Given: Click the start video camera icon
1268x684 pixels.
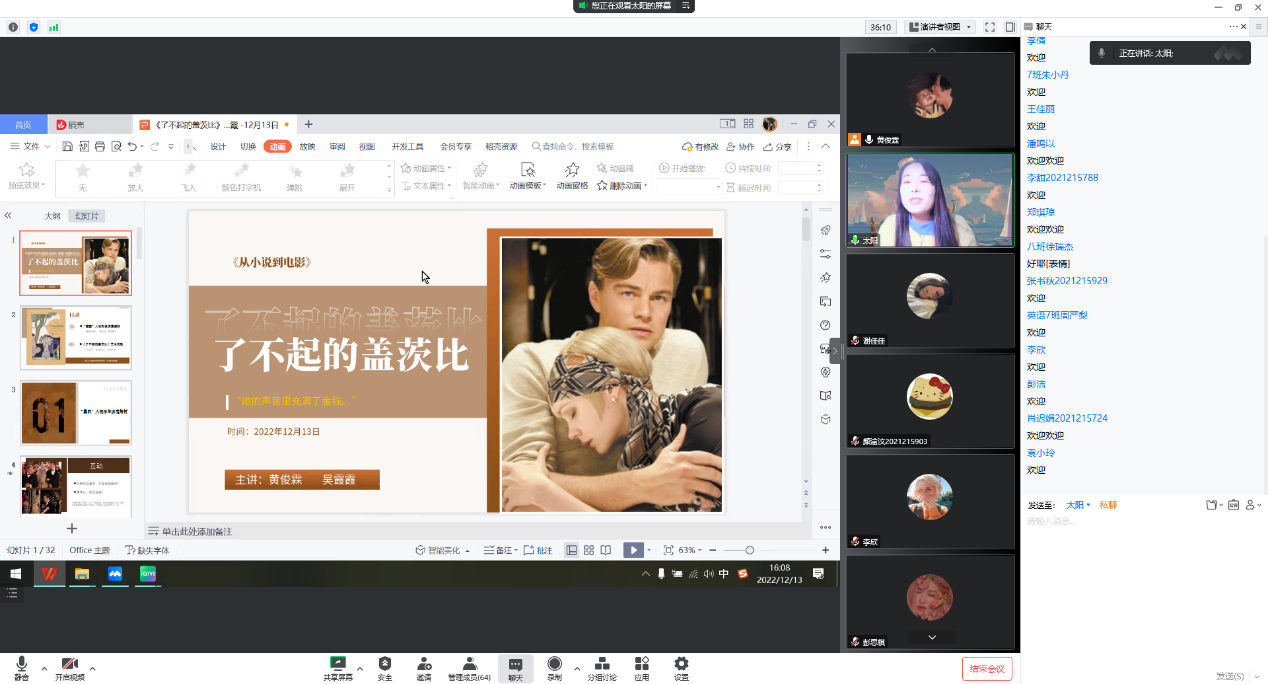Looking at the screenshot, I should 70,667.
